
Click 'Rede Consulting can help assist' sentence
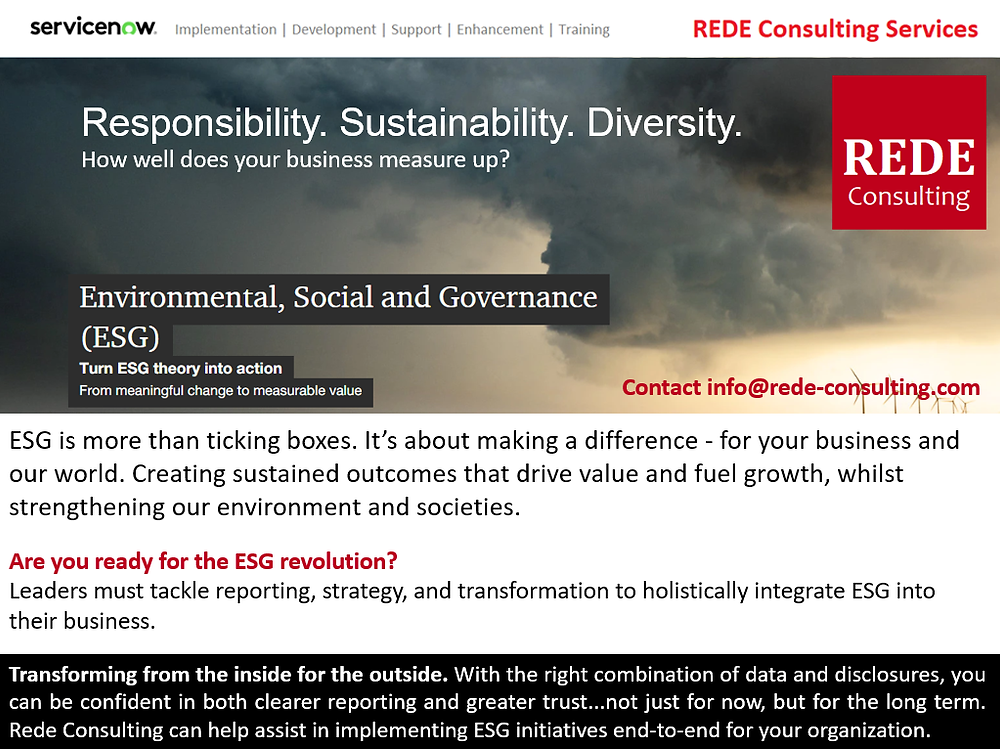coord(470,729)
